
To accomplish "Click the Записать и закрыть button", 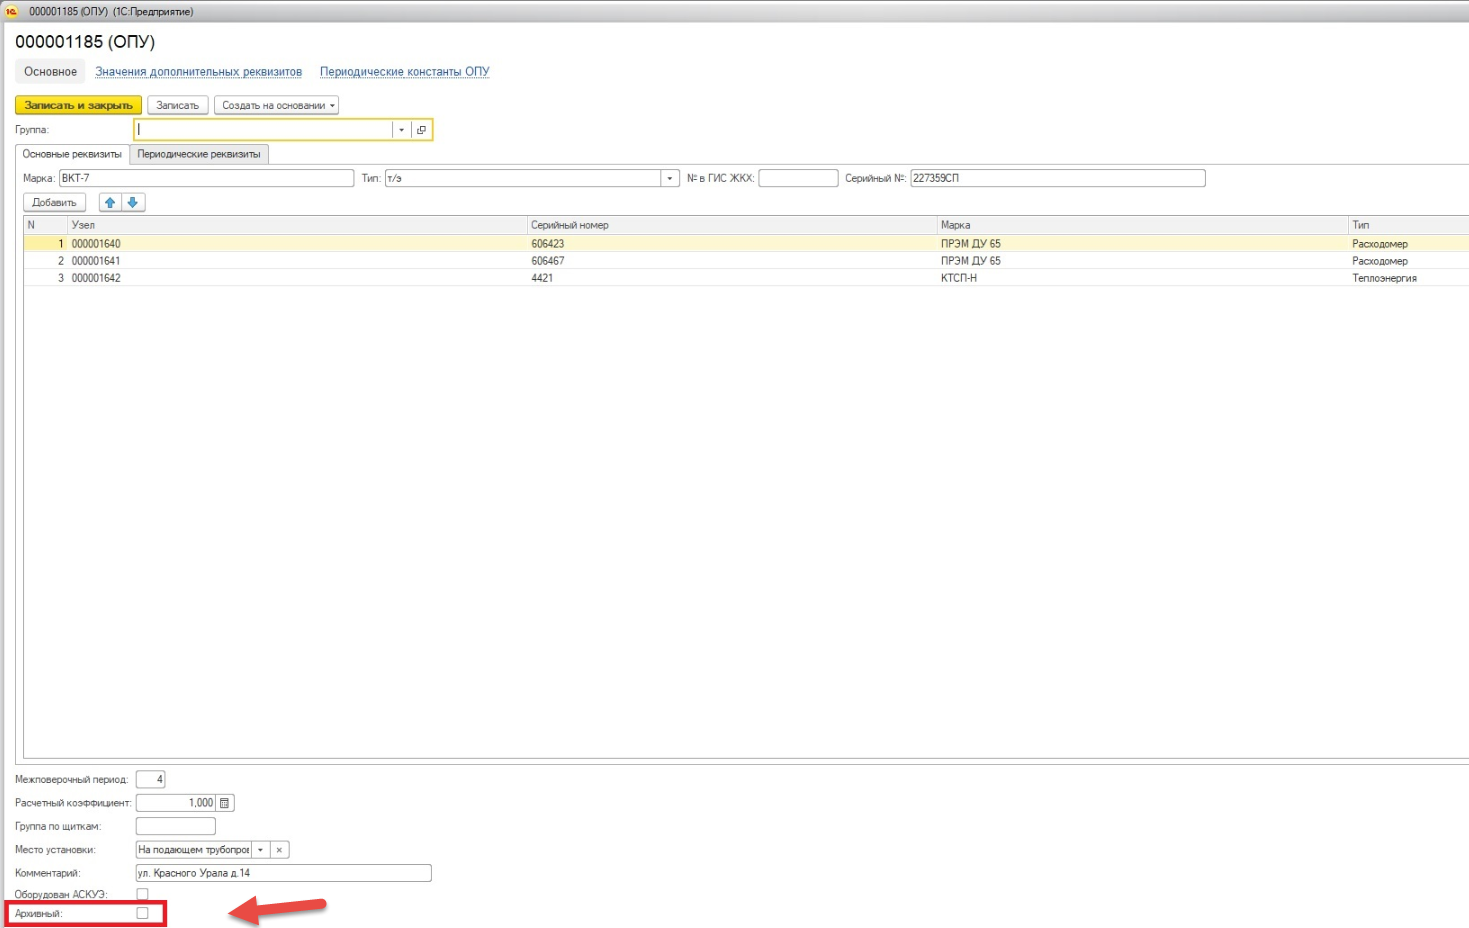I will (78, 105).
